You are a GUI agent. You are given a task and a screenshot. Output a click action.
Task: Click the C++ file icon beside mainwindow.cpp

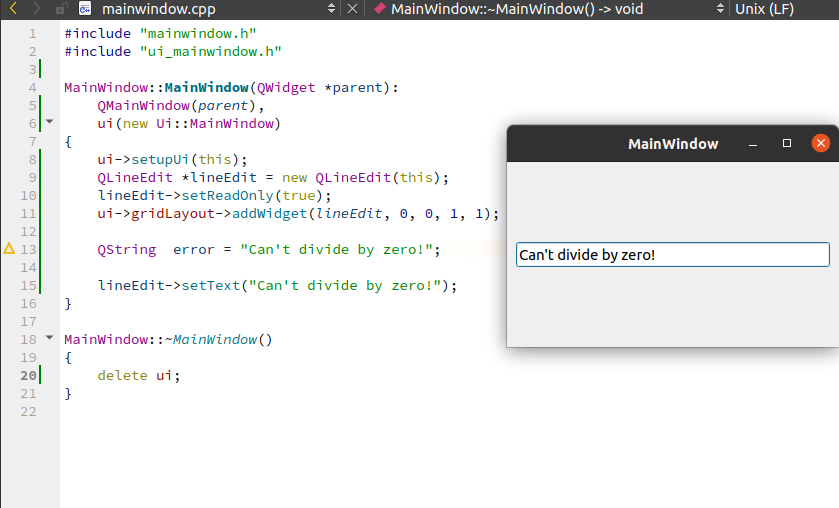(85, 9)
